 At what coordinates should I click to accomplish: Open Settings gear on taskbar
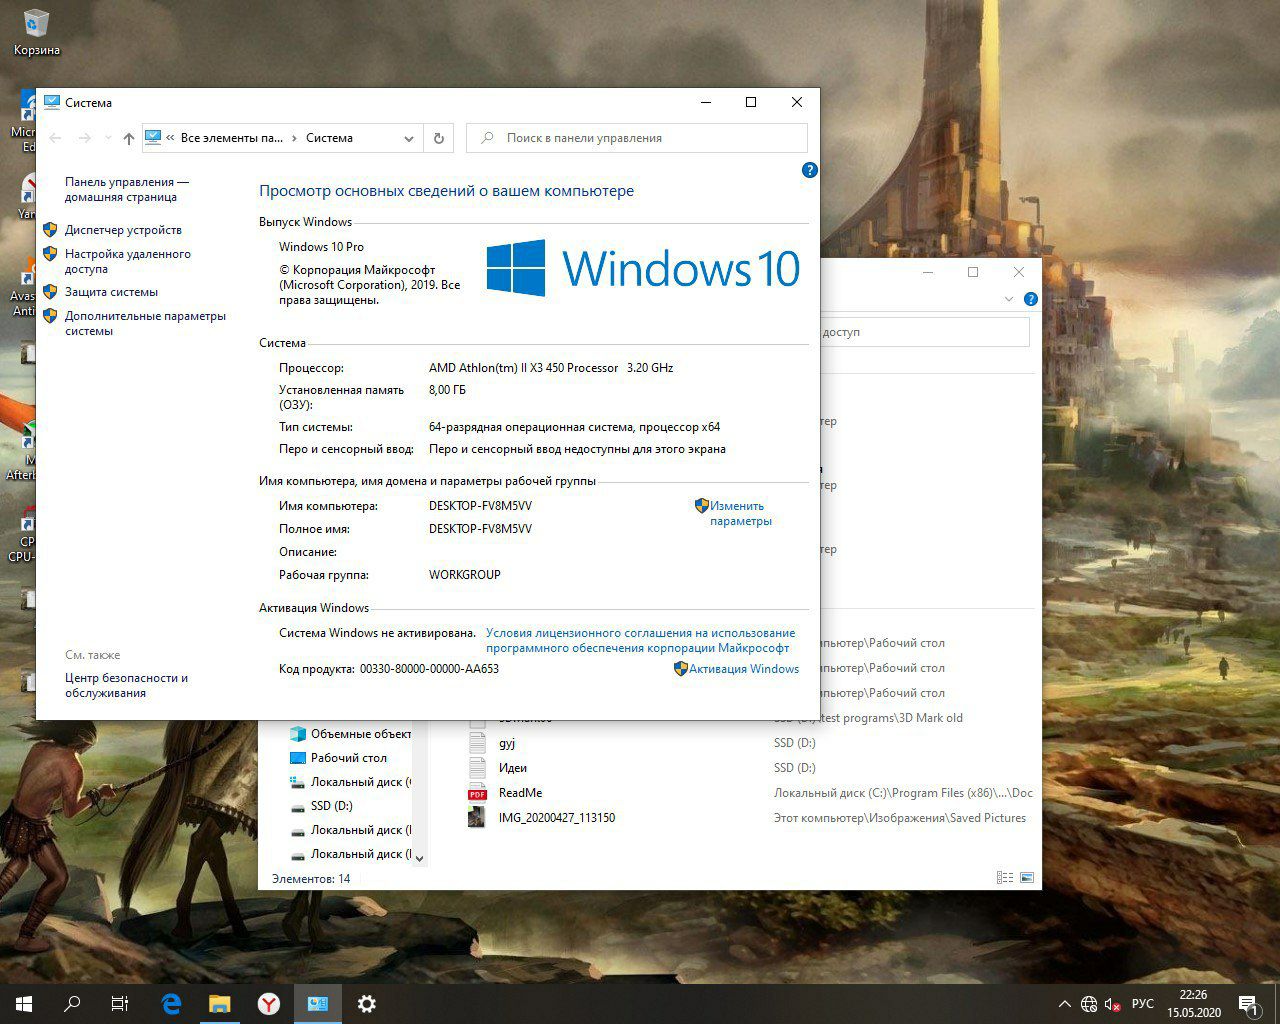[x=367, y=1004]
